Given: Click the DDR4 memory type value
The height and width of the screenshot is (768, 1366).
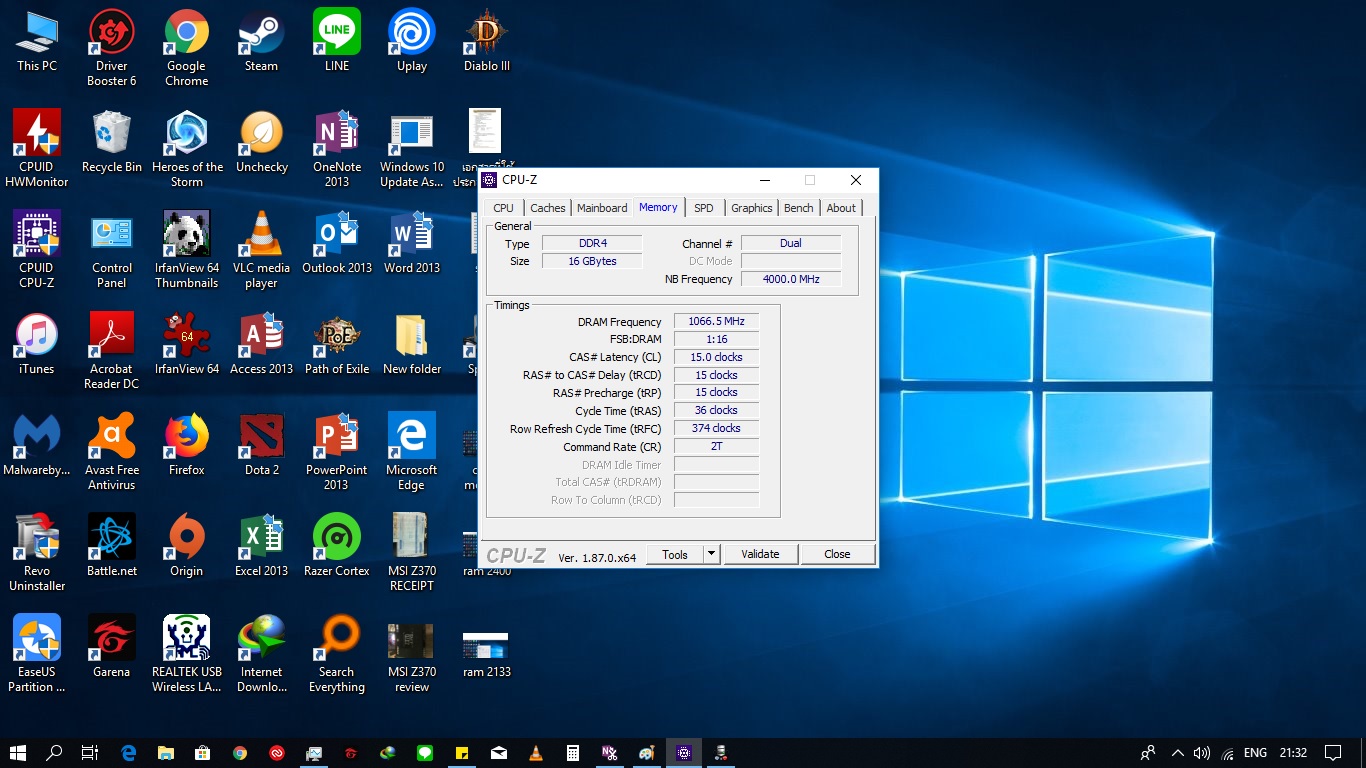Looking at the screenshot, I should point(592,243).
